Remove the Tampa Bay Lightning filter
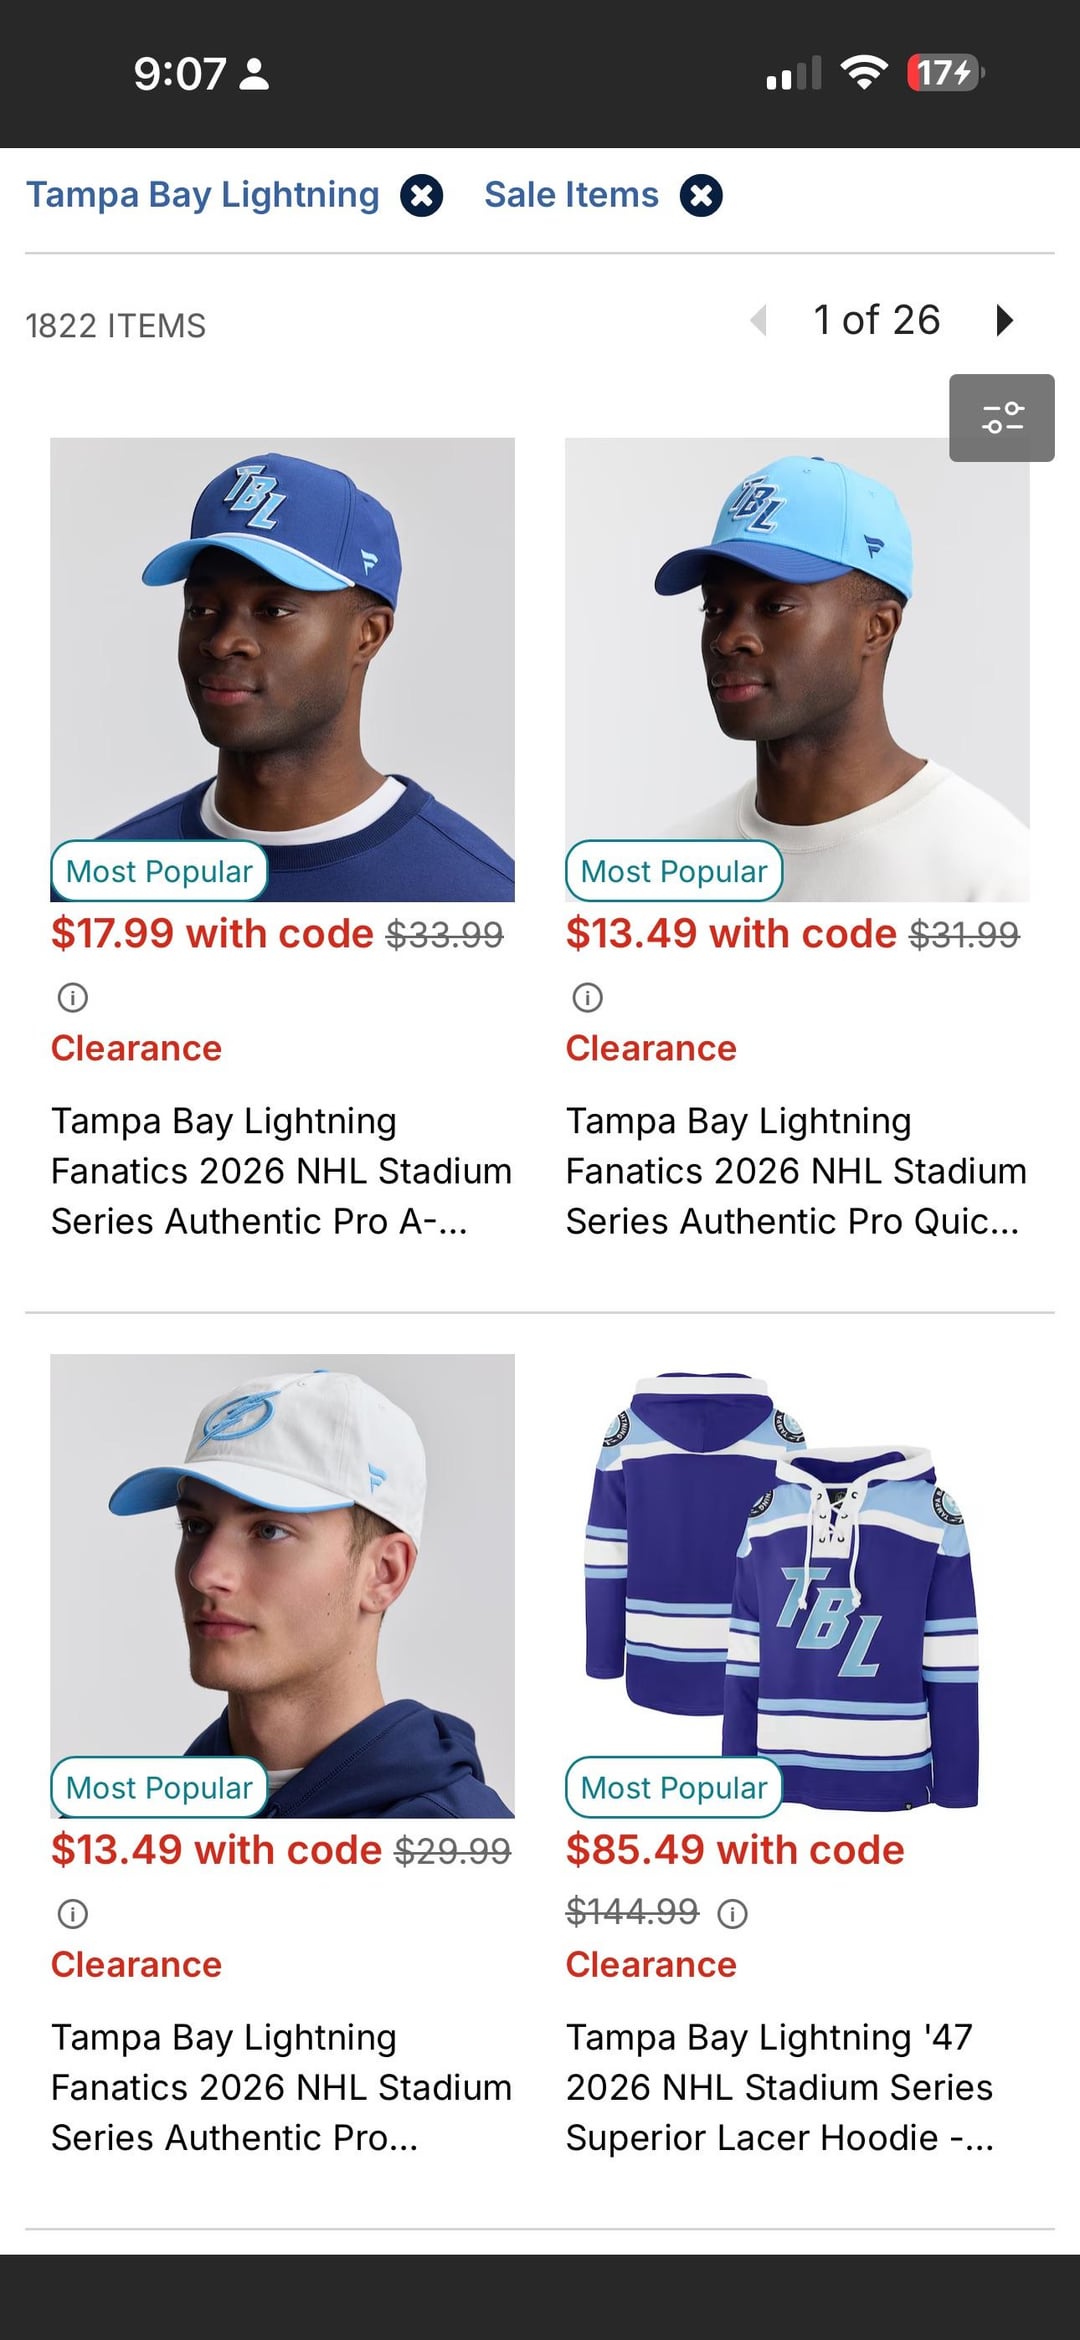Viewport: 1080px width, 2340px height. (421, 195)
